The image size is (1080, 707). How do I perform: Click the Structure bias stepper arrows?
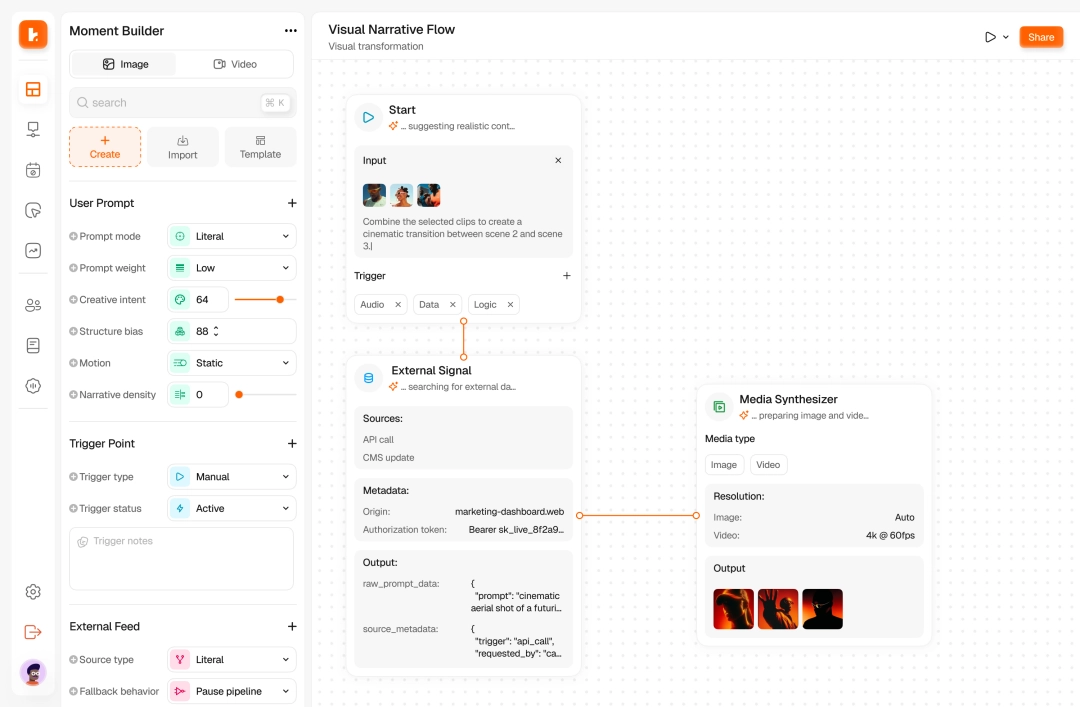coord(216,331)
